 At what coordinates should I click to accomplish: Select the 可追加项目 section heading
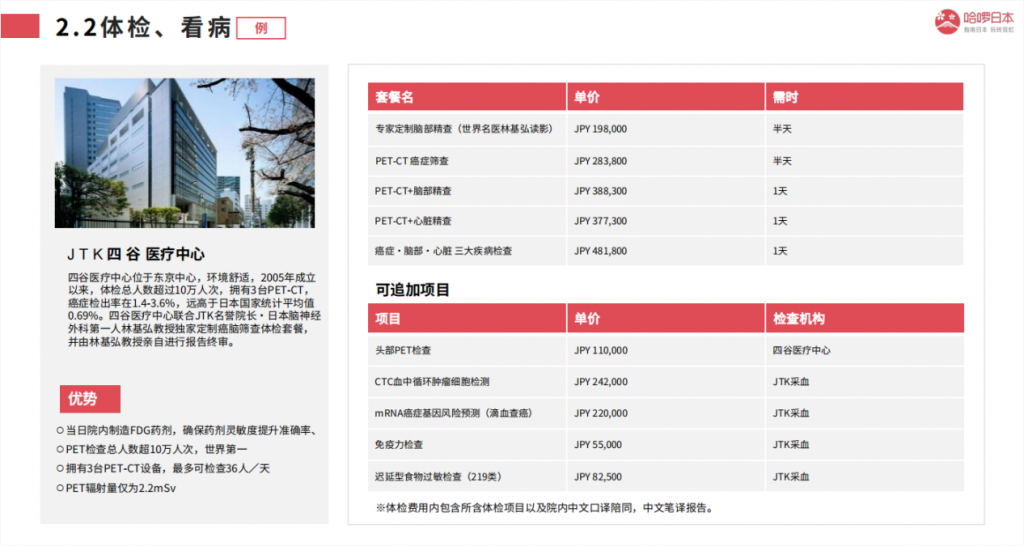coord(412,289)
